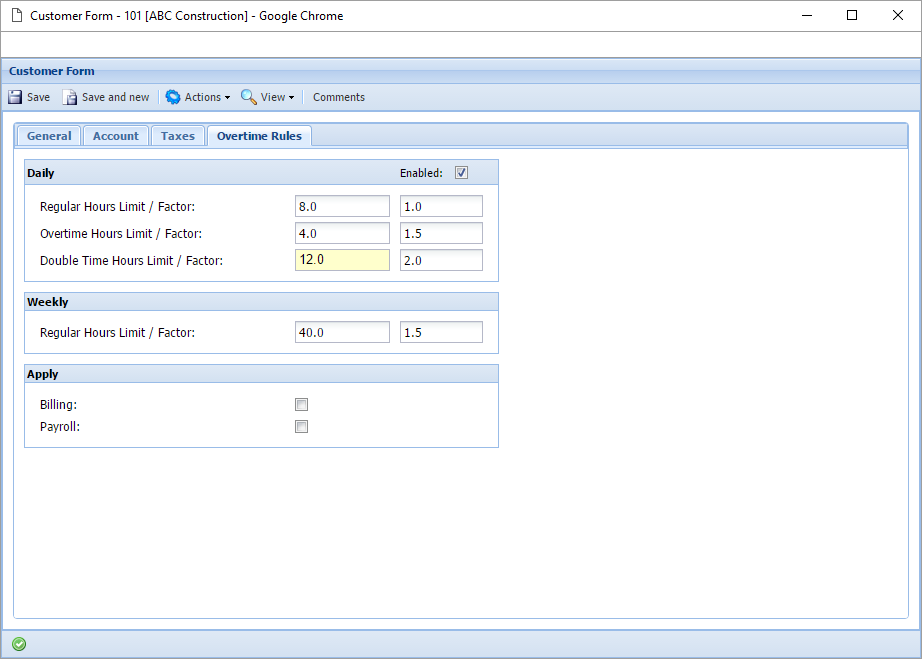Viewport: 922px width, 659px height.
Task: Click the Double Time Hours Limit field
Action: click(342, 260)
